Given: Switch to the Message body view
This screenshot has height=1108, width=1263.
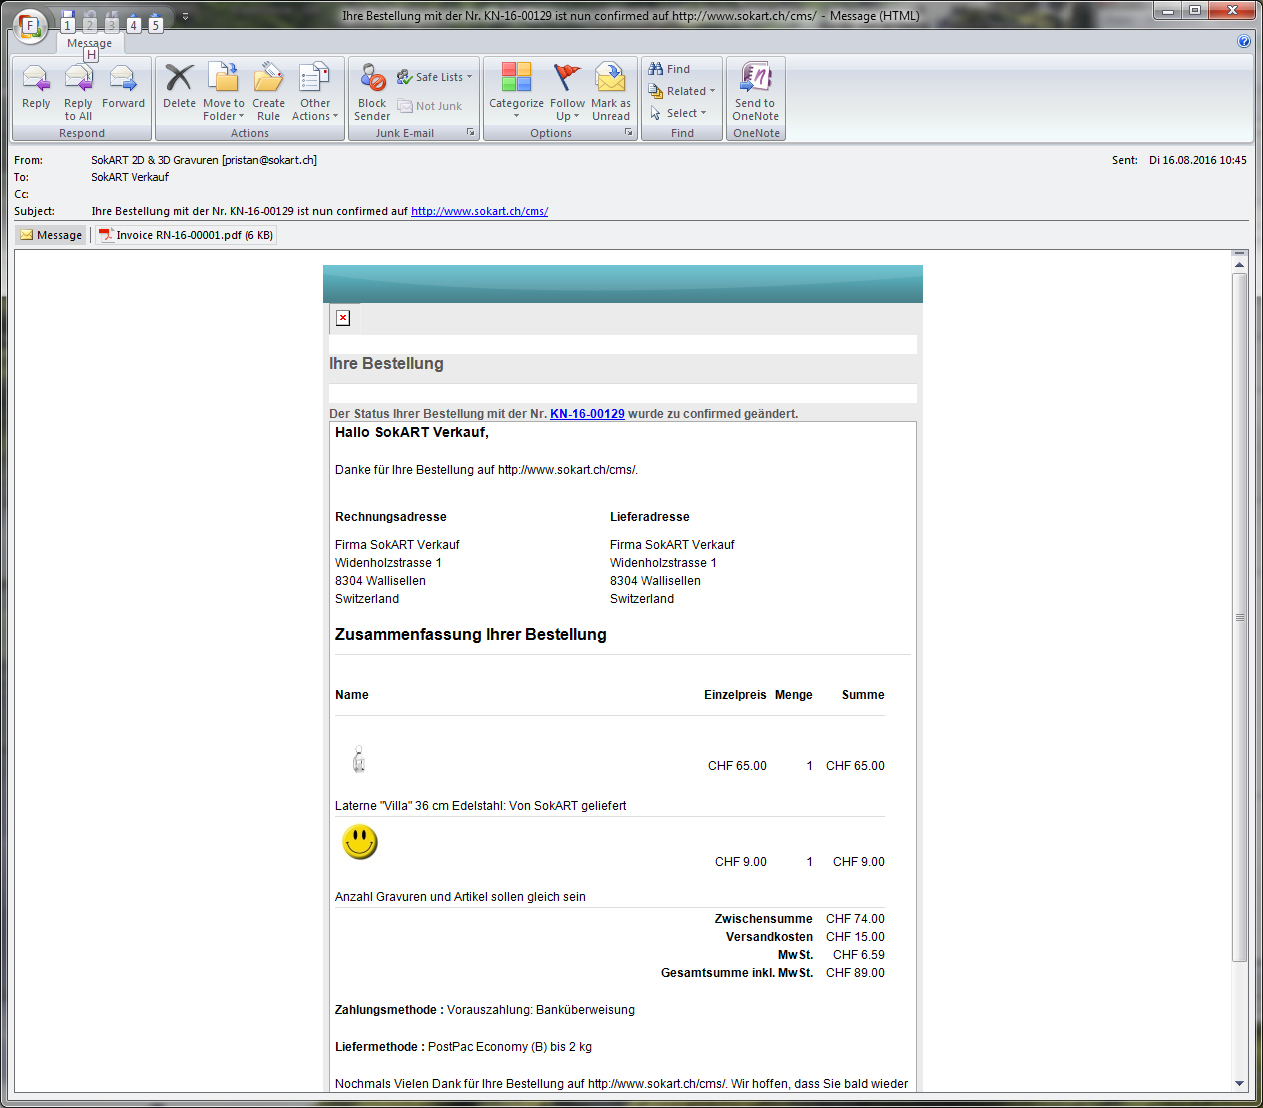Looking at the screenshot, I should 51,235.
